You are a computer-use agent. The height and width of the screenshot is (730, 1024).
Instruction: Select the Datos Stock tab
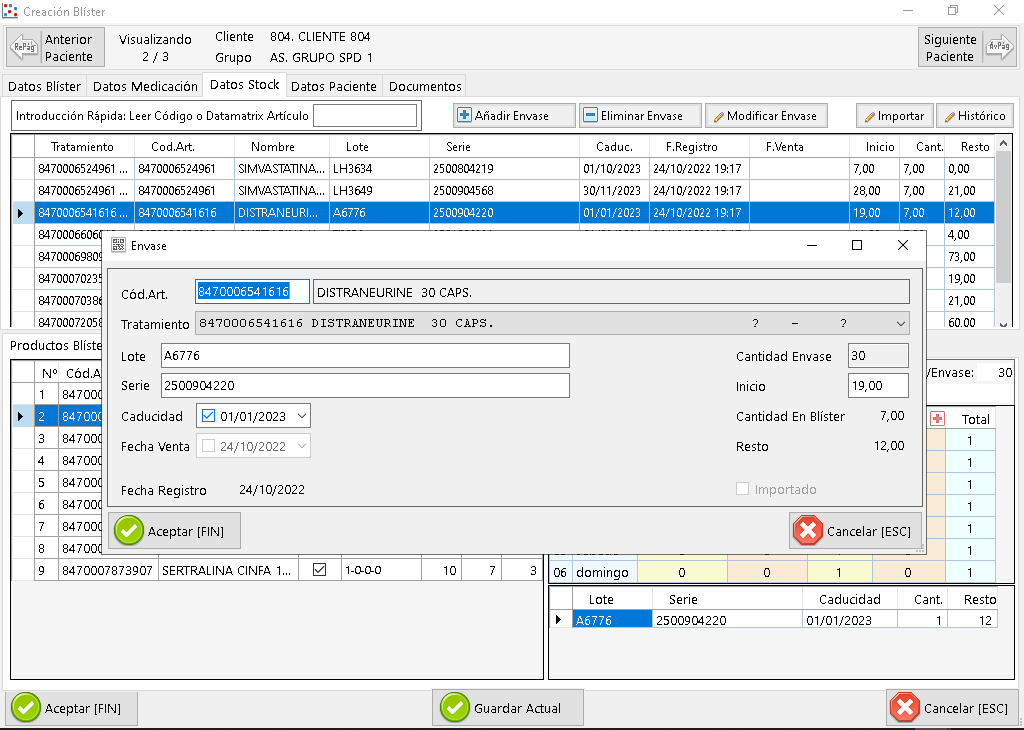click(245, 85)
